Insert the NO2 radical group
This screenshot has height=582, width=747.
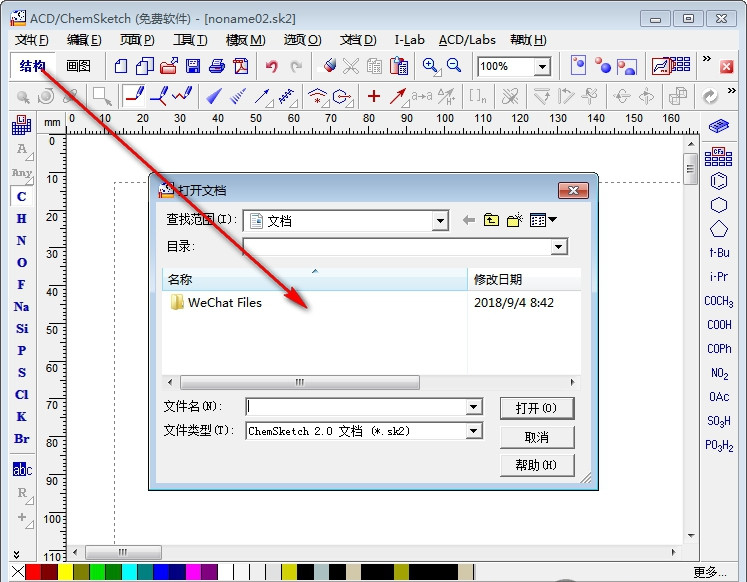[719, 373]
